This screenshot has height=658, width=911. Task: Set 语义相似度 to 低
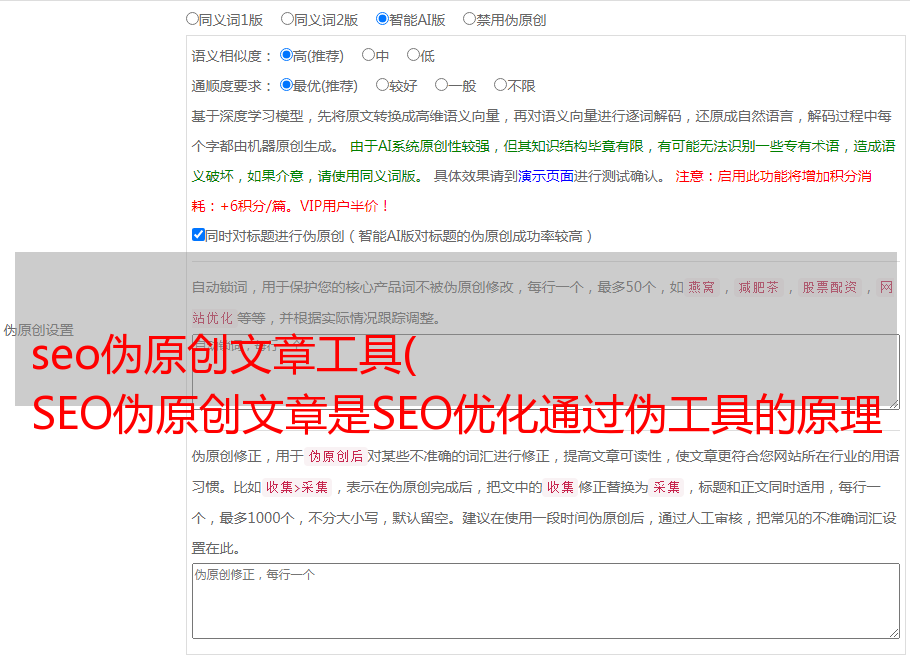click(413, 55)
